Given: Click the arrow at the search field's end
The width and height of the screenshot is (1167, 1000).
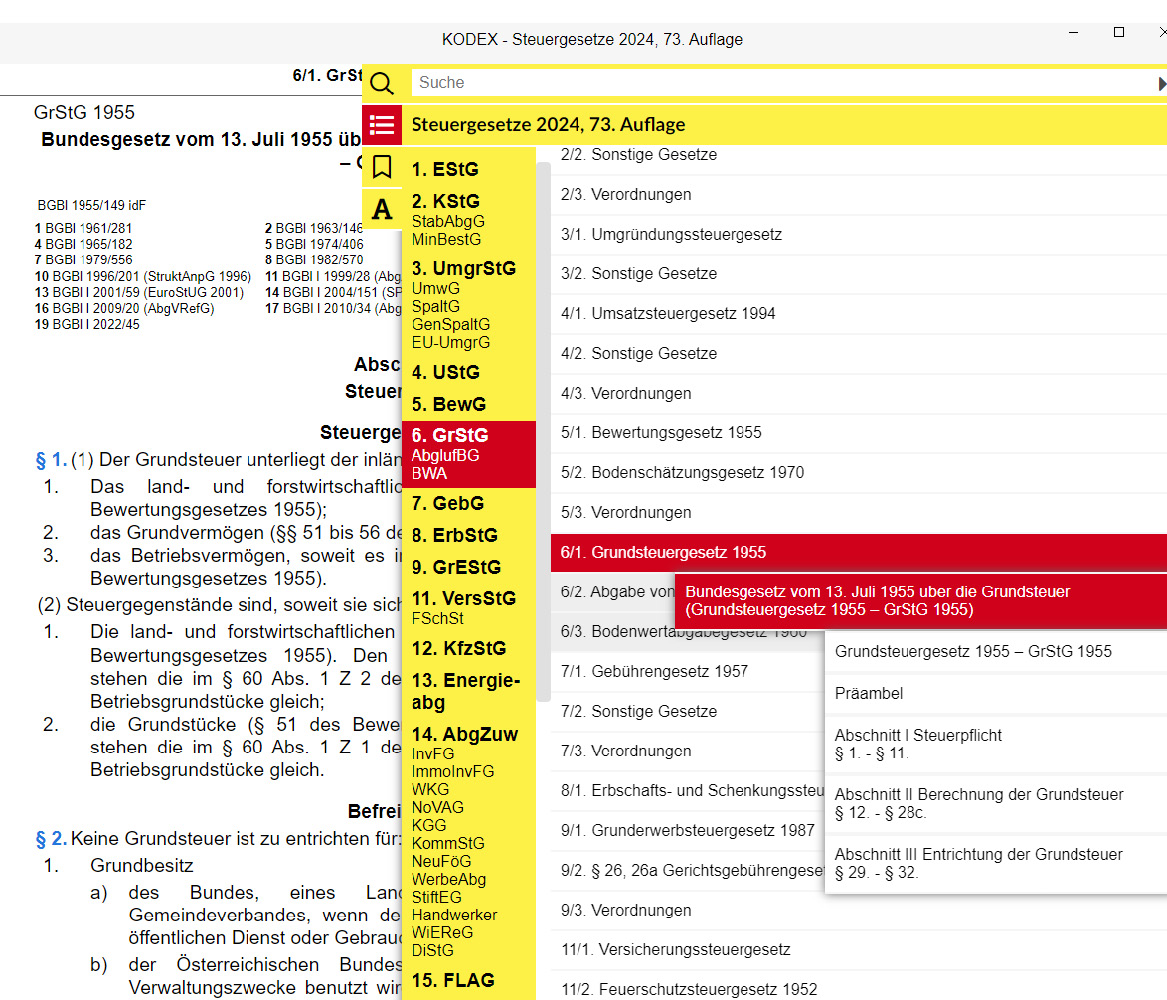Looking at the screenshot, I should pyautogui.click(x=1162, y=83).
